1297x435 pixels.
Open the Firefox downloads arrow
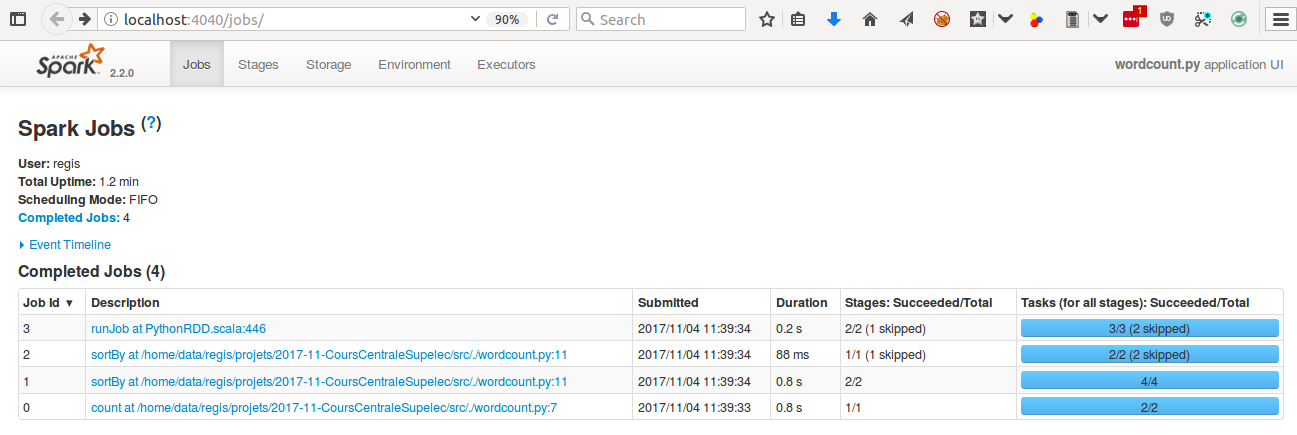pos(834,19)
